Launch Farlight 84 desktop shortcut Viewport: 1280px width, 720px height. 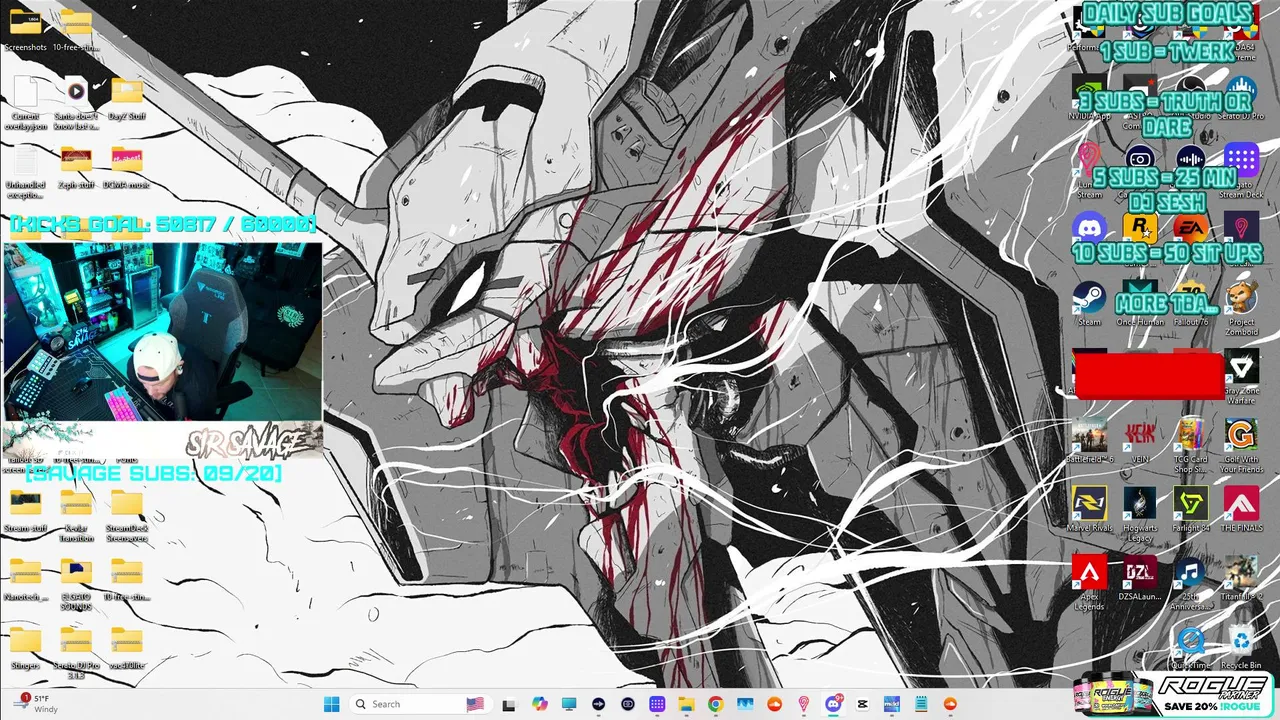pyautogui.click(x=1190, y=510)
